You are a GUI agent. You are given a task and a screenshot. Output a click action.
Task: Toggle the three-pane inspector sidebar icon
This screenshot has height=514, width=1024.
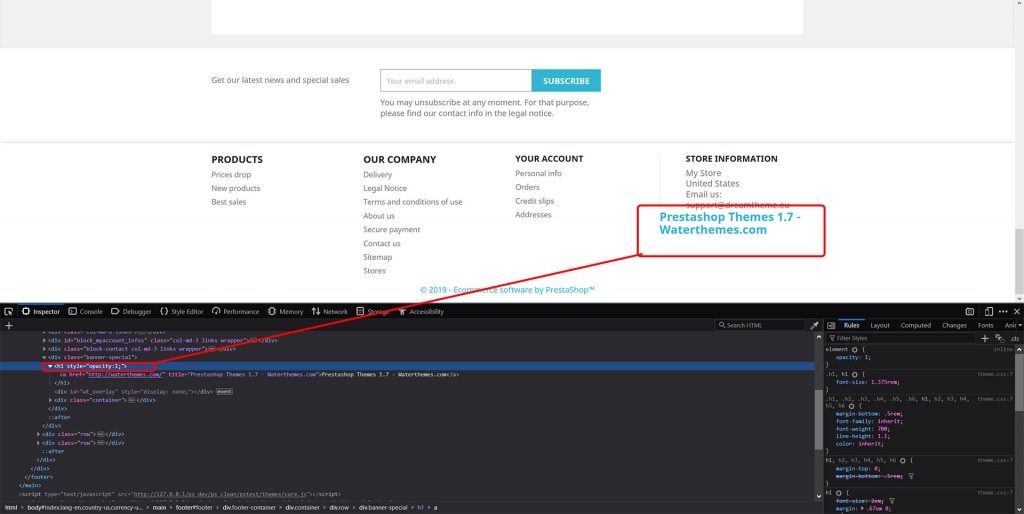pos(831,325)
